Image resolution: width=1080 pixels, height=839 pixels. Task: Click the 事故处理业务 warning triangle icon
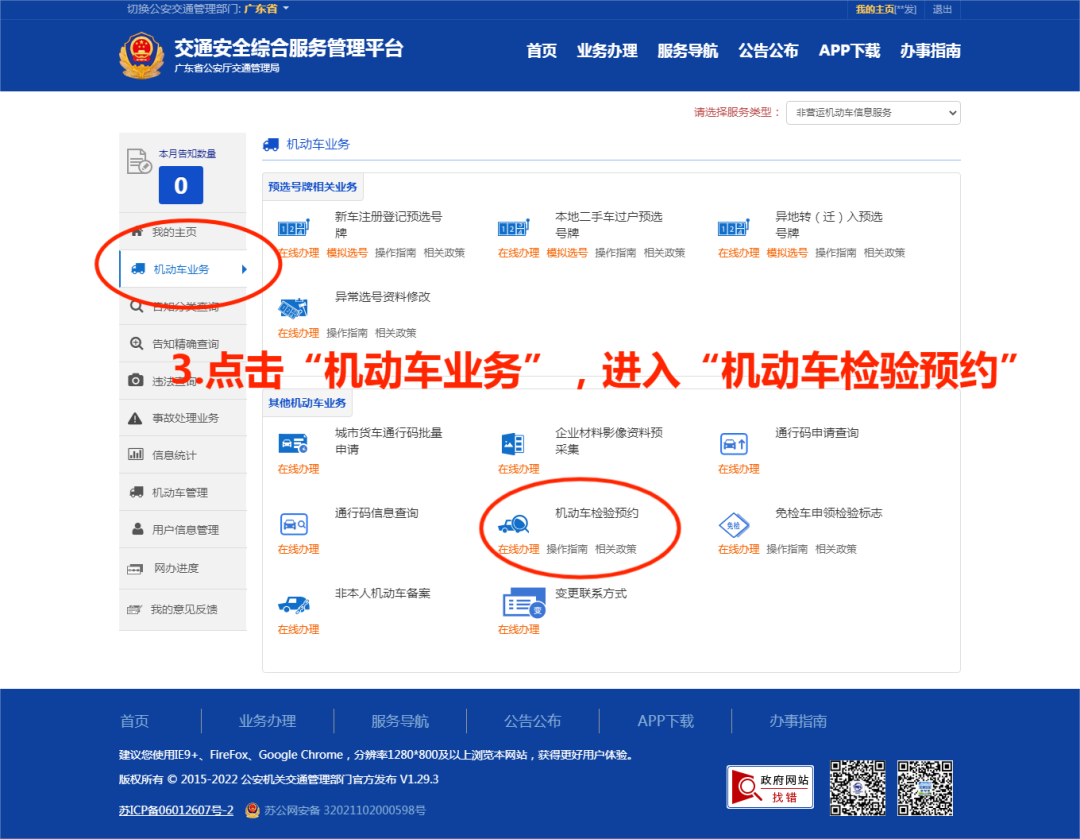click(x=136, y=418)
